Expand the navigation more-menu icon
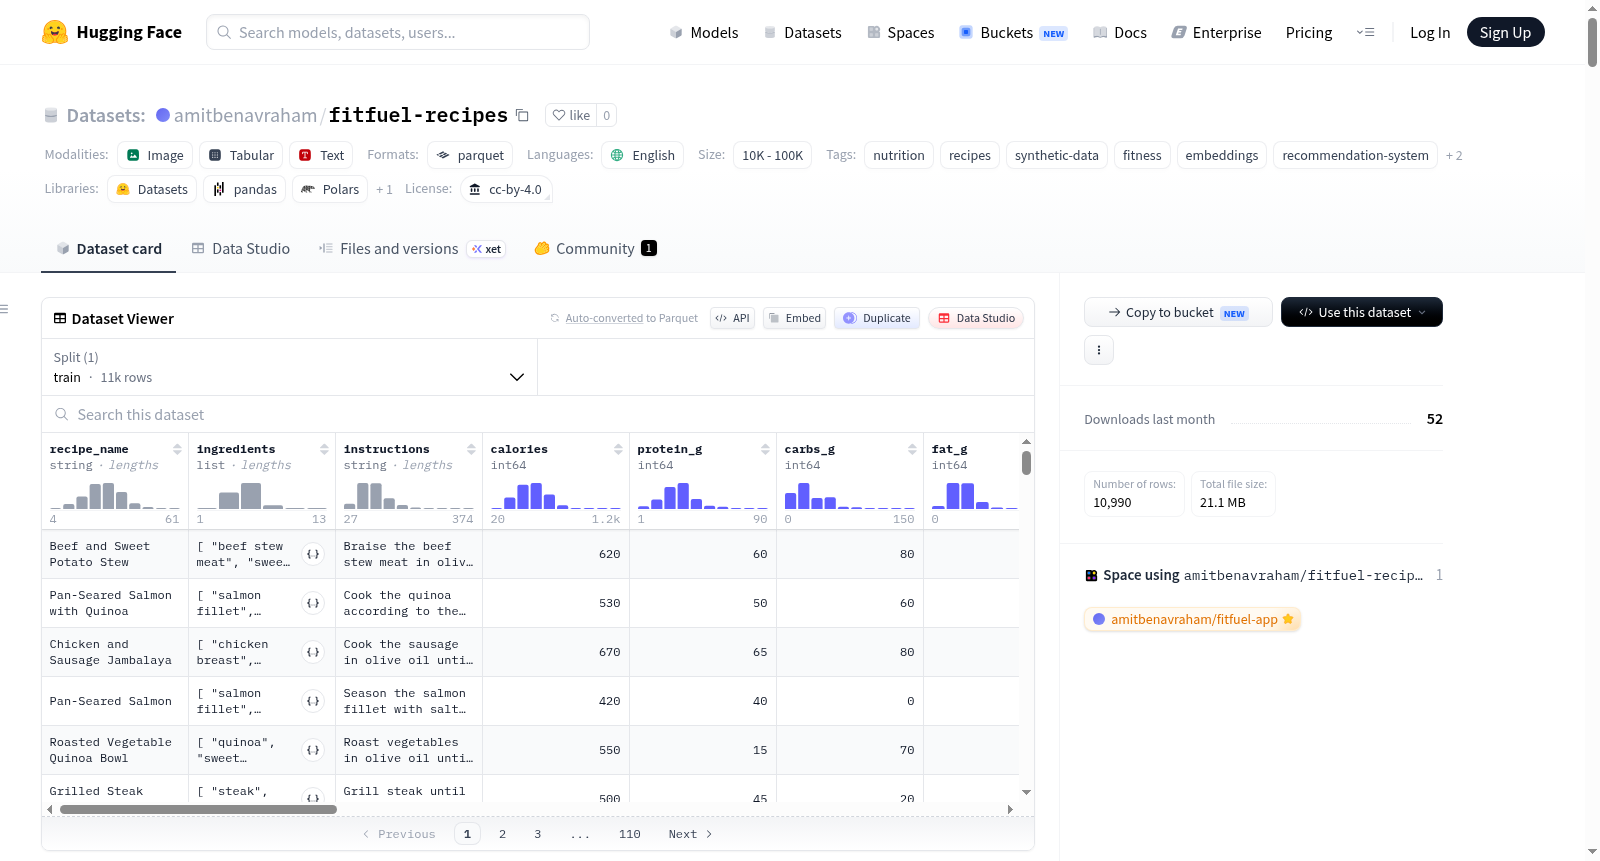The image size is (1600, 861). [1365, 32]
